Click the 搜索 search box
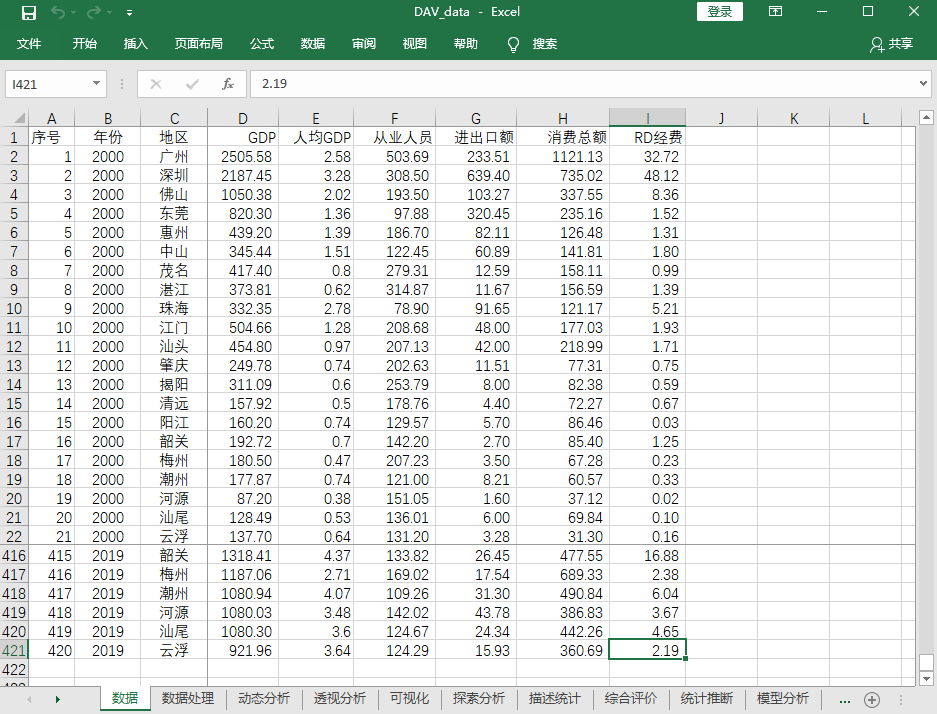The image size is (937, 714). (x=544, y=44)
